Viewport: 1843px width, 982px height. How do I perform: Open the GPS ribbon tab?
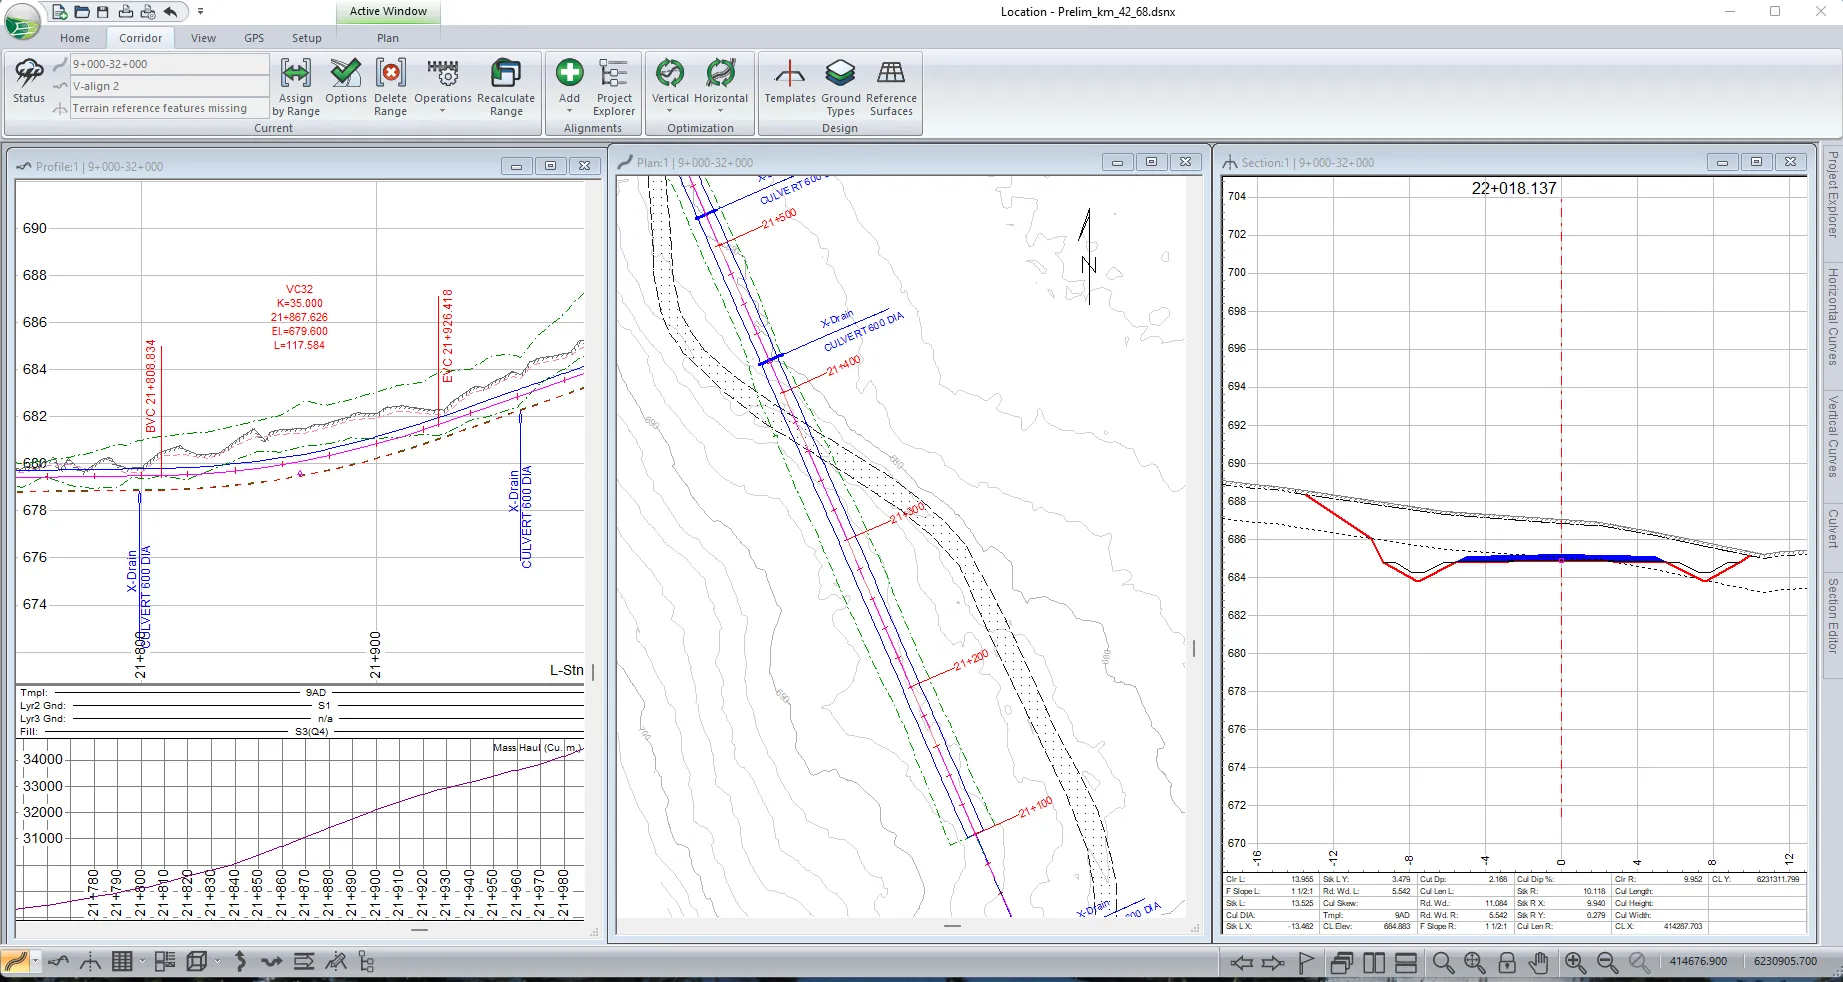tap(254, 38)
